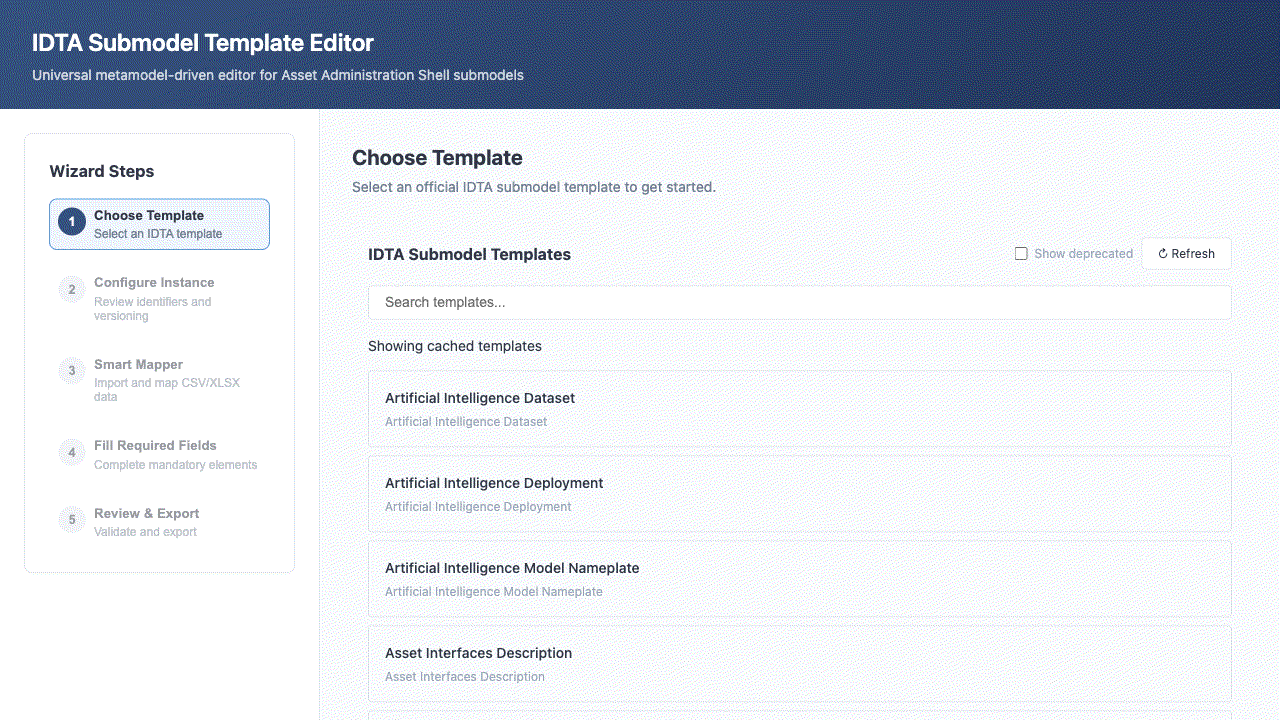Click the Show deprecated label text
This screenshot has width=1280, height=720.
point(1083,254)
